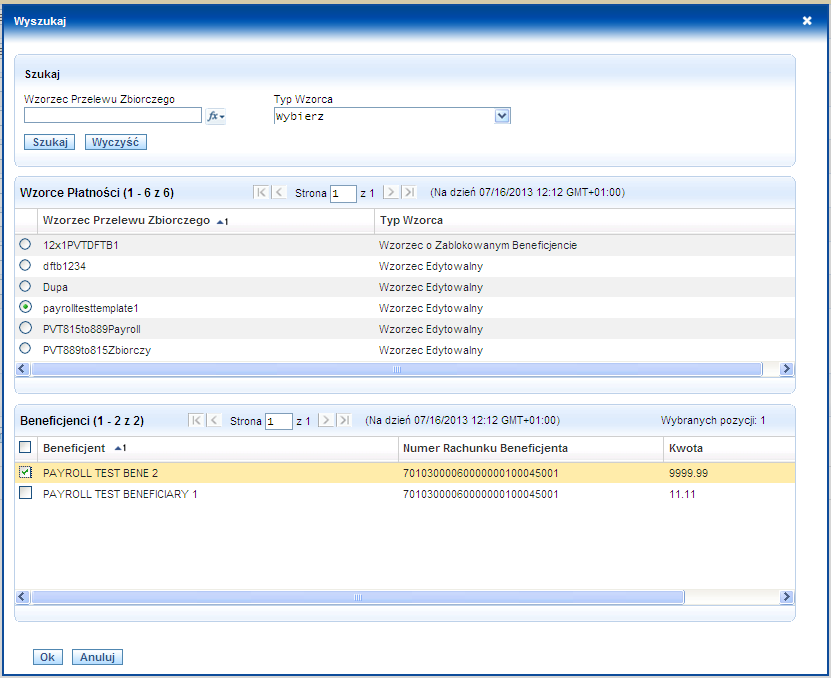Click the Strona page field in Wzorce Płatności
Image resolution: width=831 pixels, height=678 pixels.
coord(343,193)
